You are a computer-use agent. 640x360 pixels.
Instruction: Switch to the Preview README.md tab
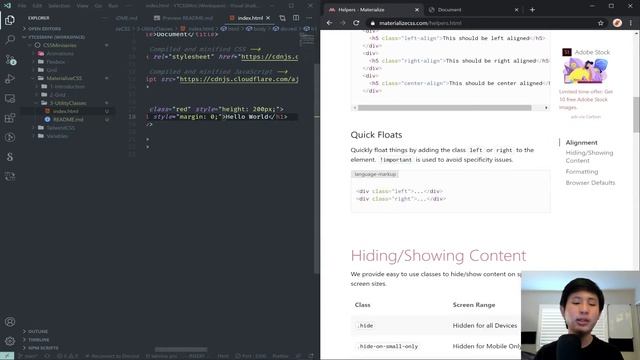click(184, 18)
